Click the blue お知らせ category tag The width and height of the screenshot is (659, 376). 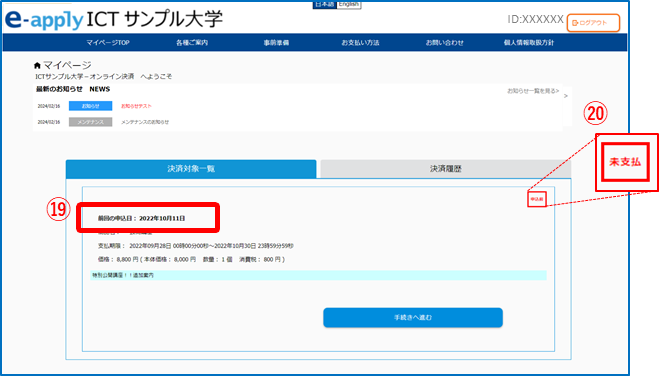[x=90, y=106]
